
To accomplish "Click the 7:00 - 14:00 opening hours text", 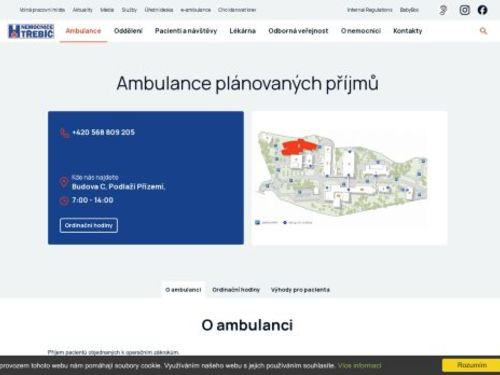I will coord(93,200).
